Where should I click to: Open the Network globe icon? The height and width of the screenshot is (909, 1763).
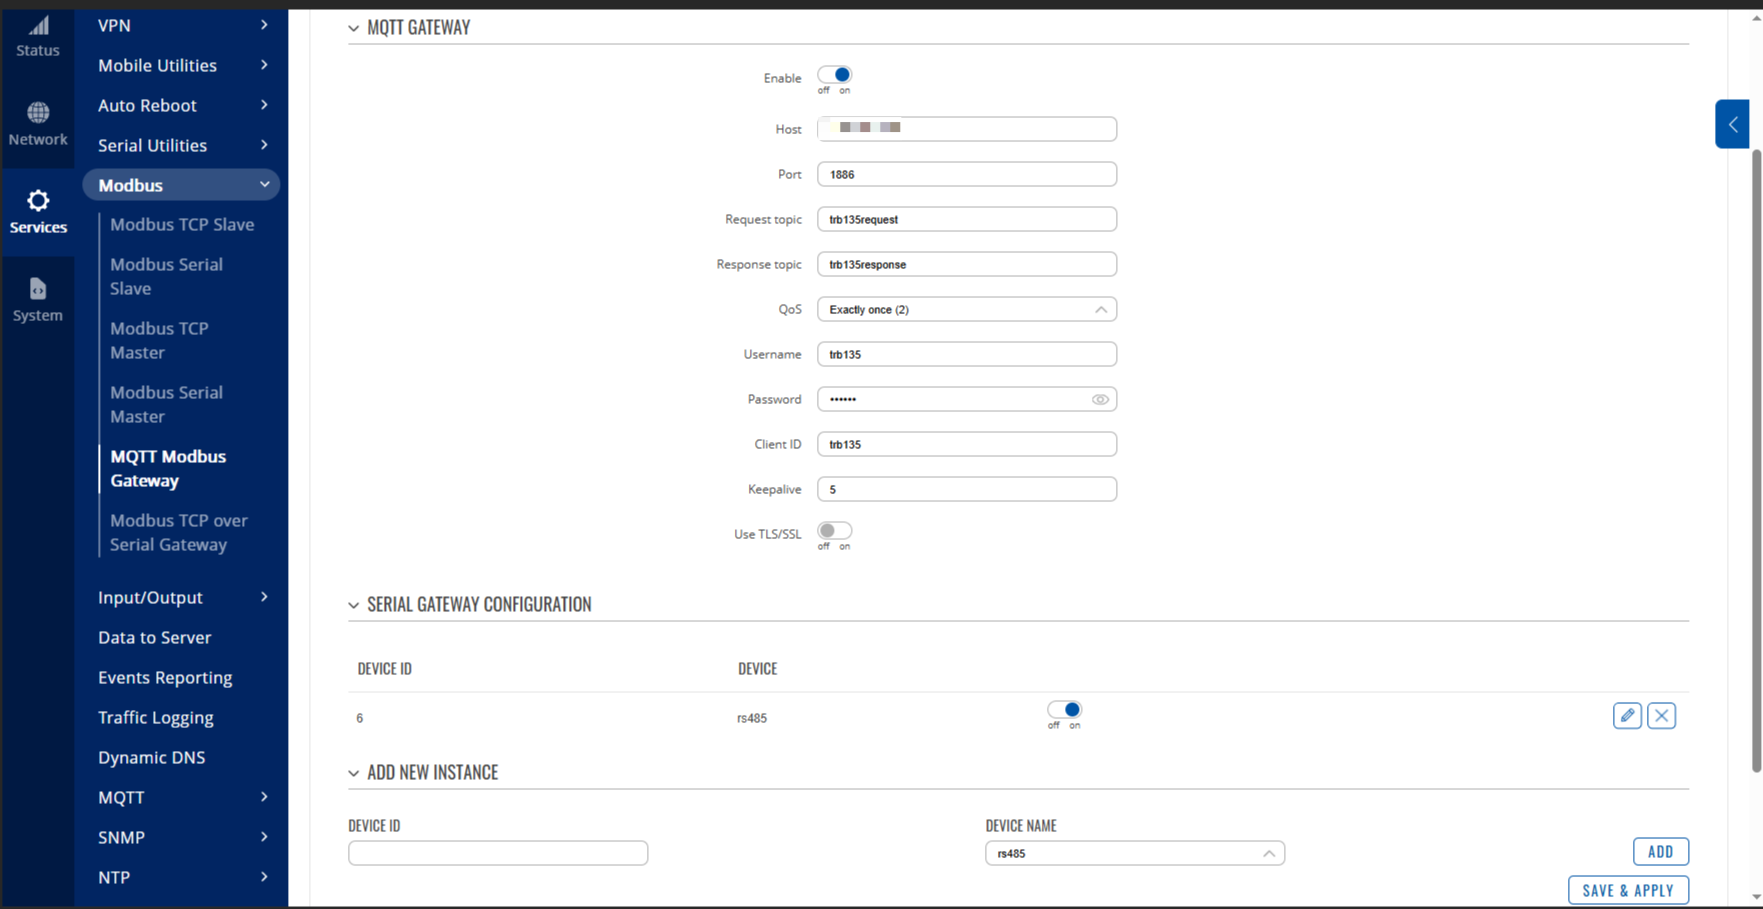pyautogui.click(x=38, y=113)
